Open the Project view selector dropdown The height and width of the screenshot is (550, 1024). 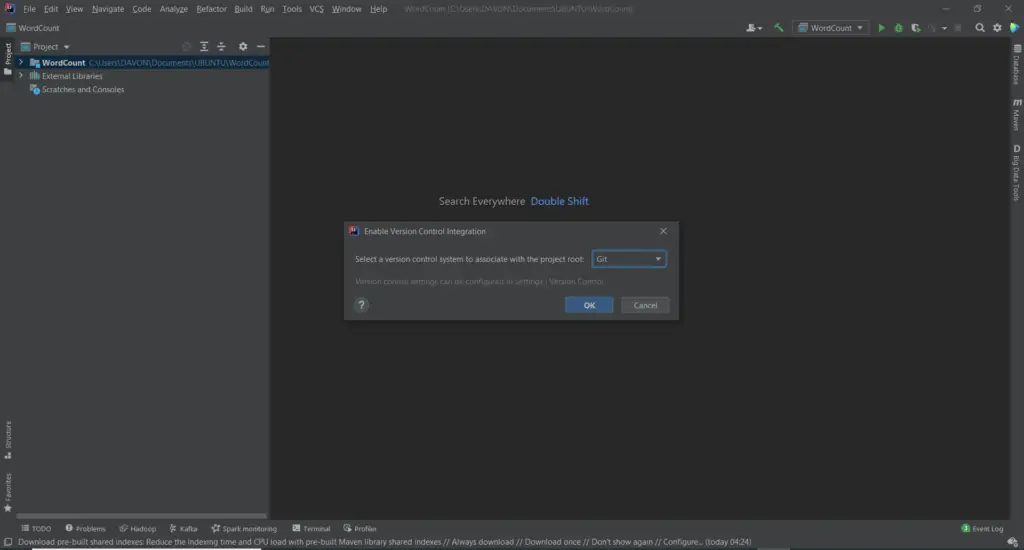(x=45, y=46)
